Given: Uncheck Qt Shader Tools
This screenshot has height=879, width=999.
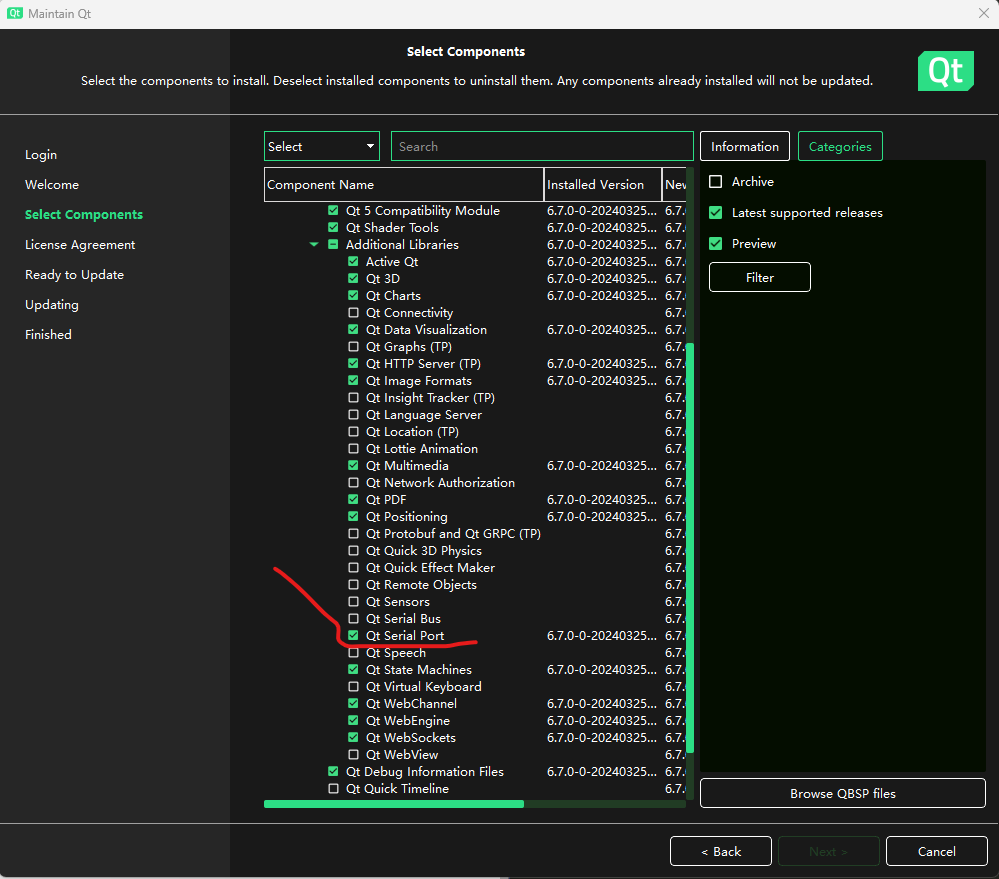Looking at the screenshot, I should coord(333,227).
